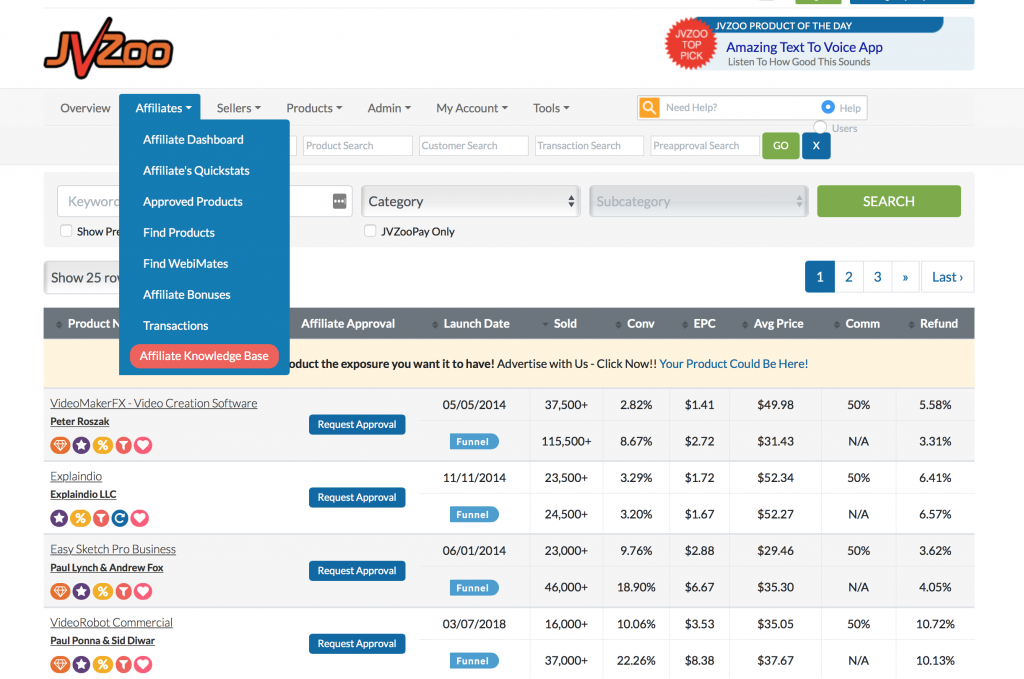Click the blue recurring icon under Explaindio LLC
This screenshot has width=1024, height=679.
pos(122,518)
